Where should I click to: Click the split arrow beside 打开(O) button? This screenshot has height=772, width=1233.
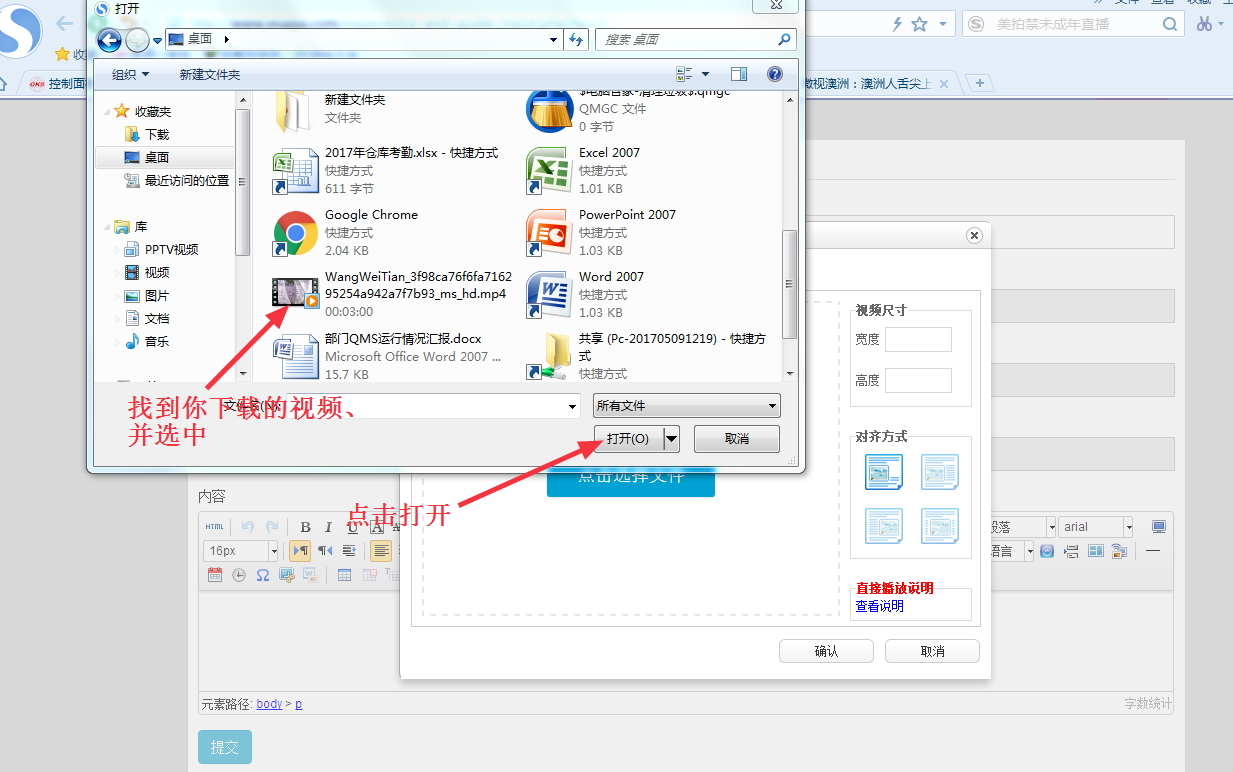pos(672,438)
